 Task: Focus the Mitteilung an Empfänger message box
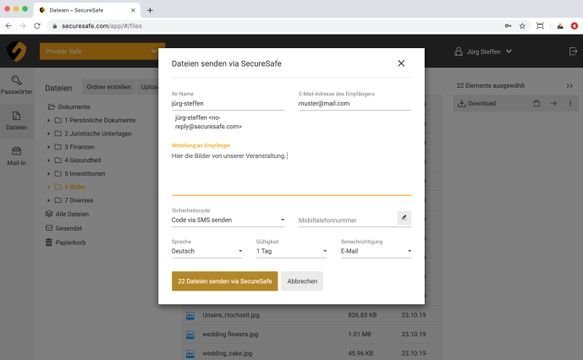(292, 173)
